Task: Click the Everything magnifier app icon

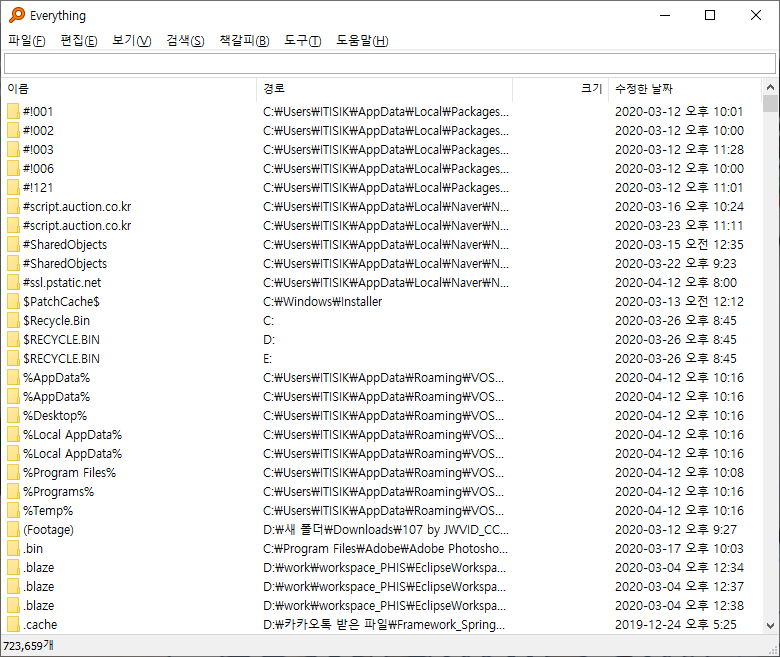Action: coord(17,15)
